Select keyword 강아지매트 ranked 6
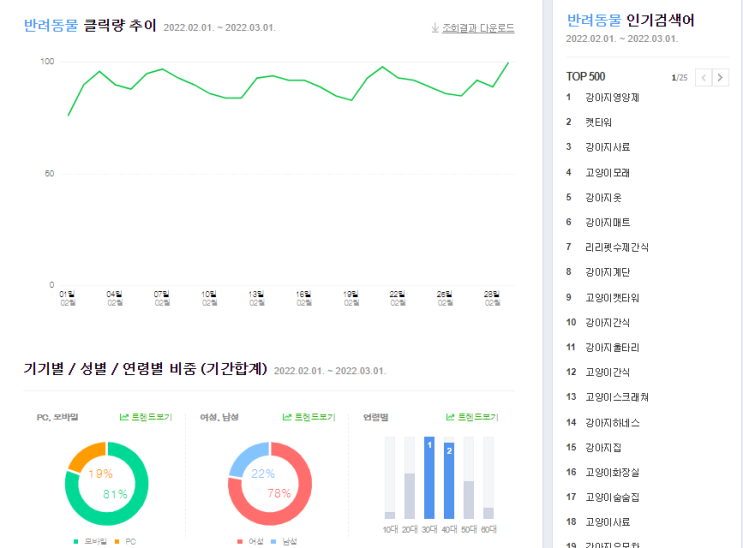The width and height of the screenshot is (743, 548). coord(607,222)
